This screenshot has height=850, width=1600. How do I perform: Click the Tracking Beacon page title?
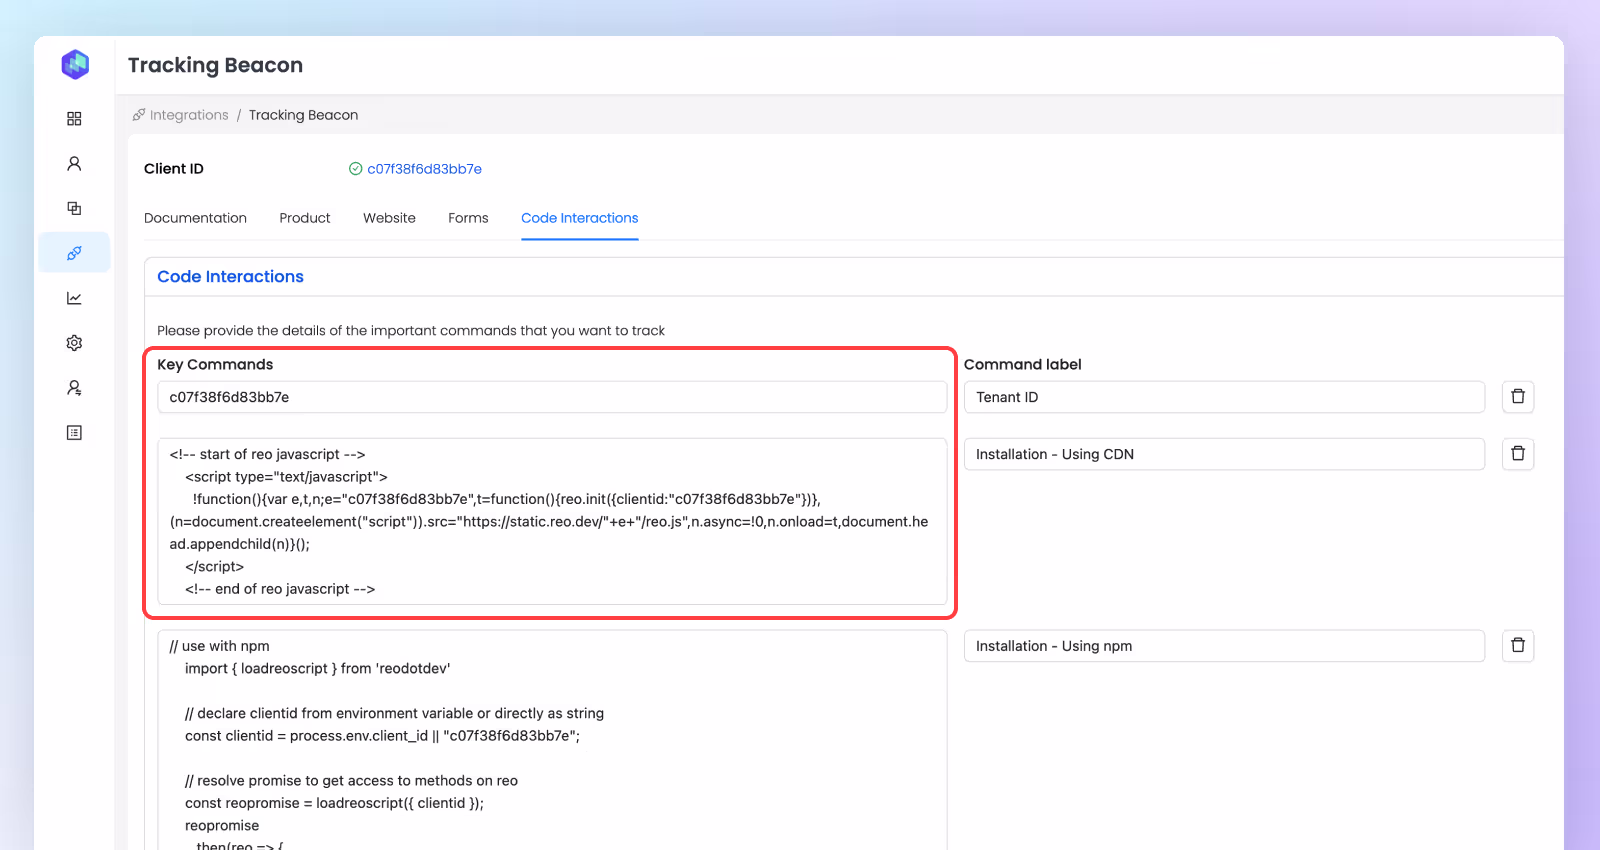point(215,65)
